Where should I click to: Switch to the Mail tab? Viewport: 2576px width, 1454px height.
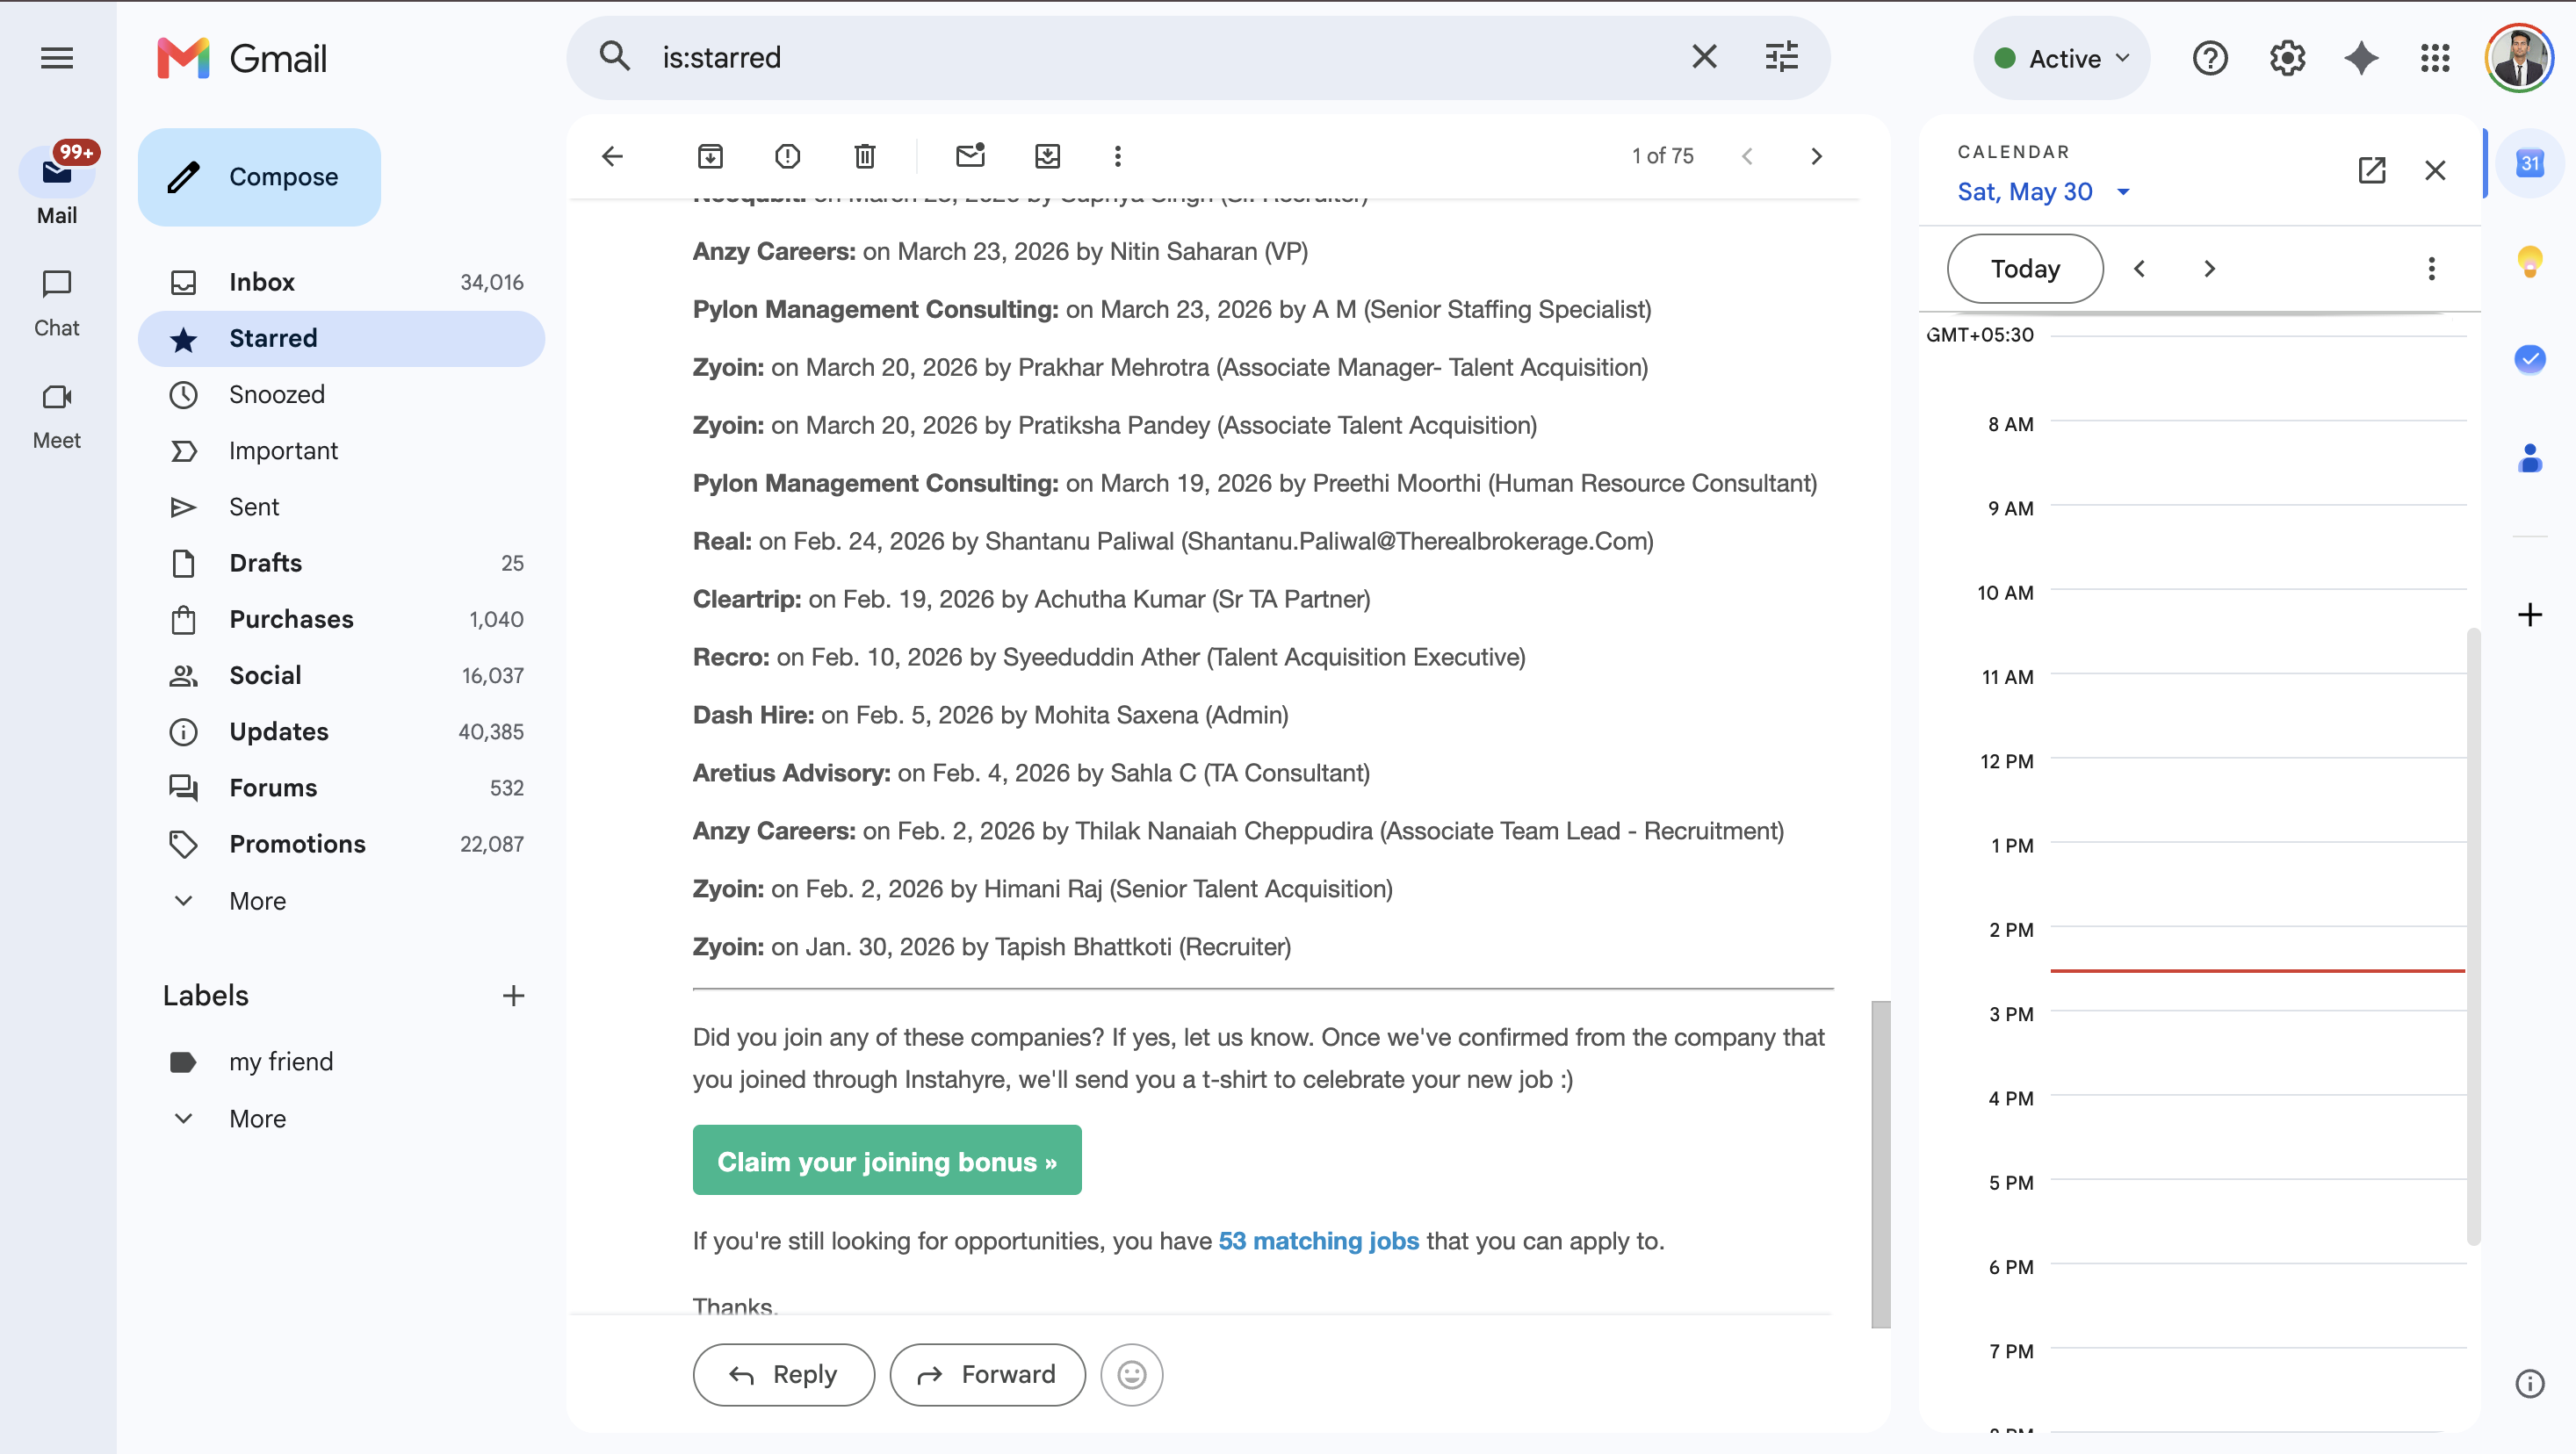(57, 187)
